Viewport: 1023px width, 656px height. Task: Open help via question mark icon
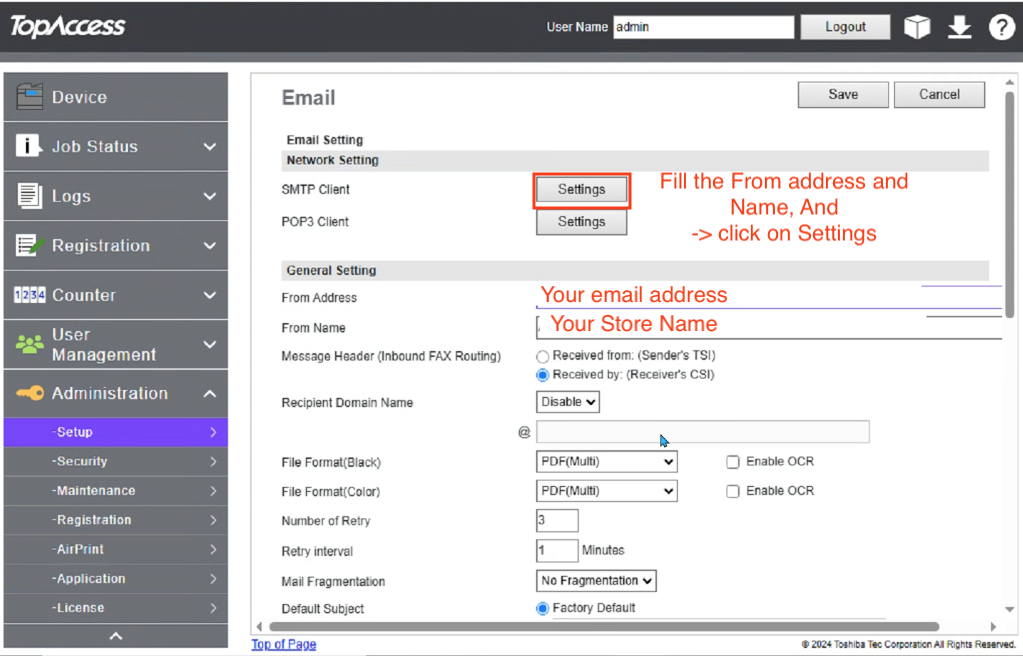tap(1002, 27)
